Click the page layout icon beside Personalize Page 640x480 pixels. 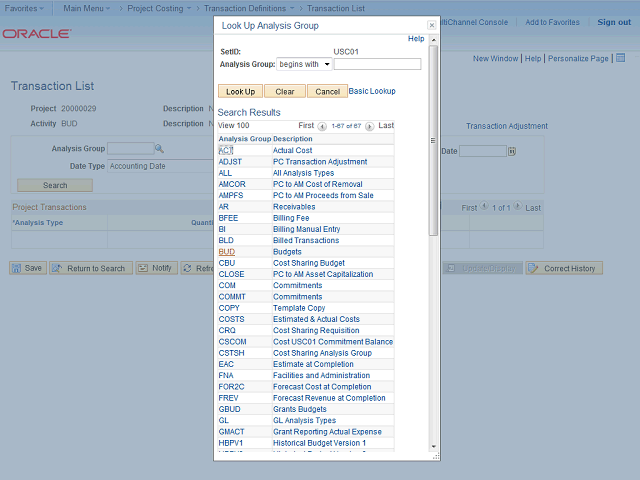pos(620,58)
